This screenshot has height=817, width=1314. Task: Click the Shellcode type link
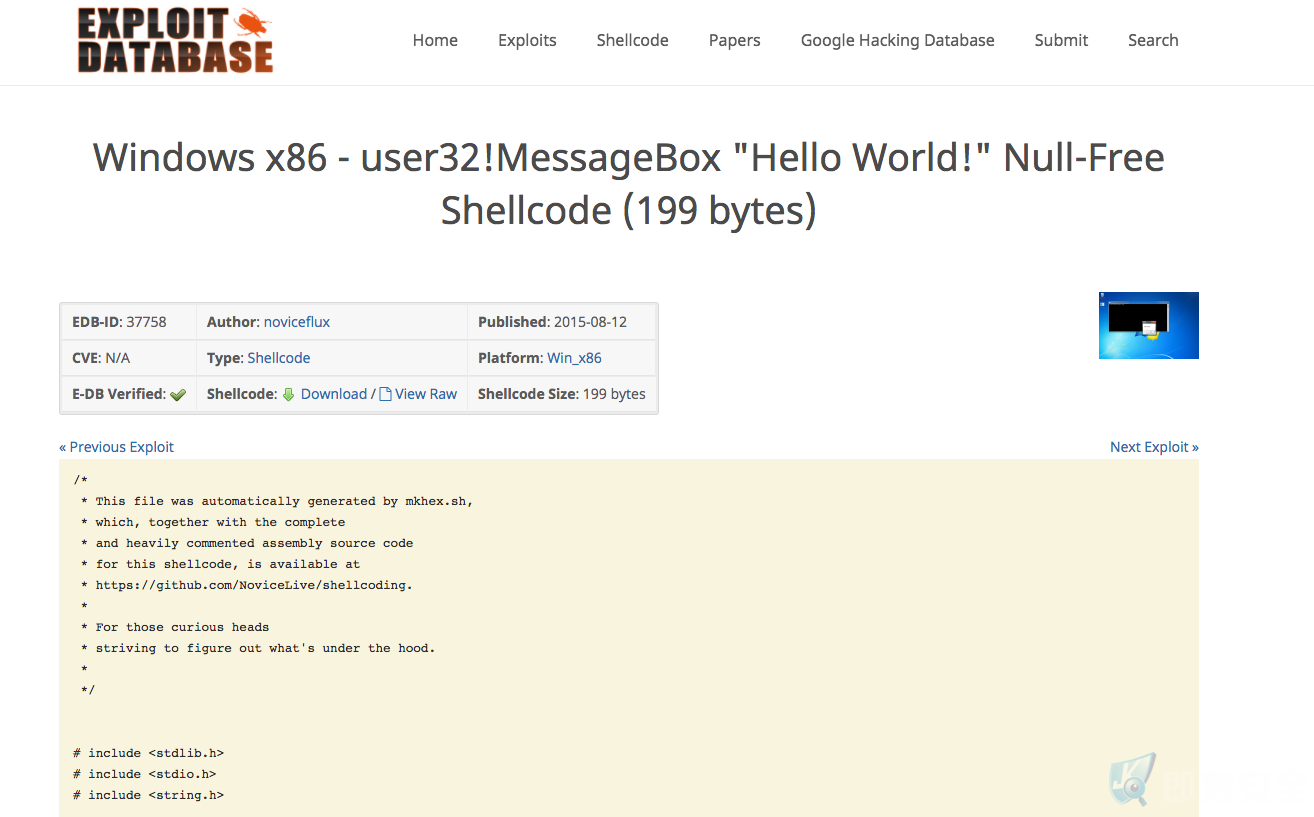279,358
